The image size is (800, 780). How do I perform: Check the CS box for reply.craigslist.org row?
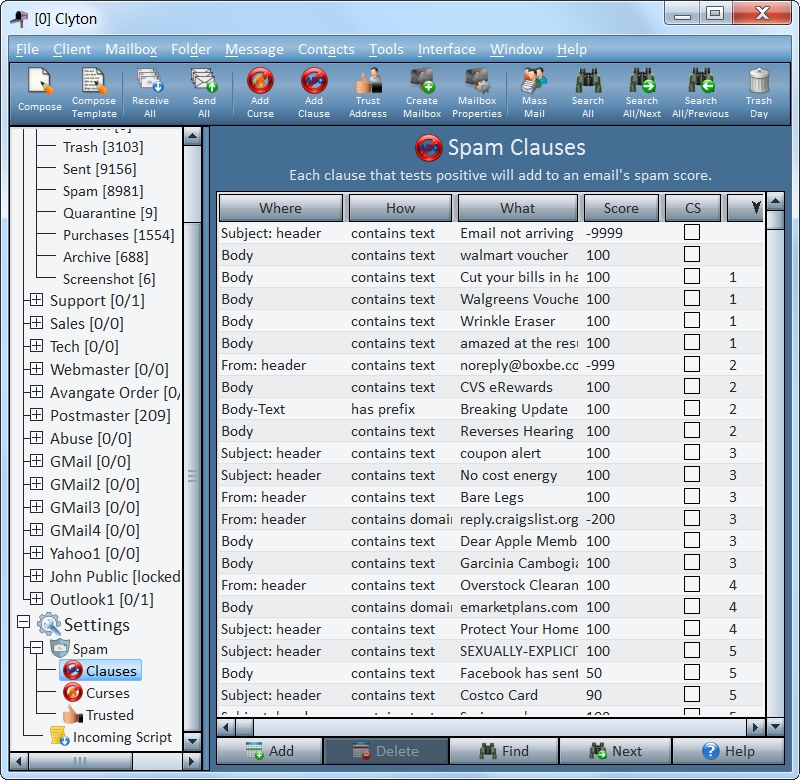[x=692, y=518]
